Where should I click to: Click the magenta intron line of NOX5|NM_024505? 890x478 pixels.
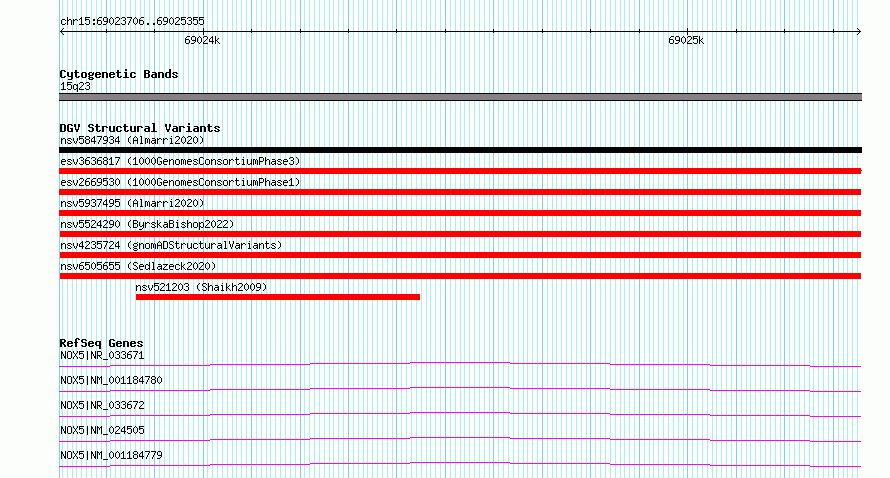tap(460, 439)
